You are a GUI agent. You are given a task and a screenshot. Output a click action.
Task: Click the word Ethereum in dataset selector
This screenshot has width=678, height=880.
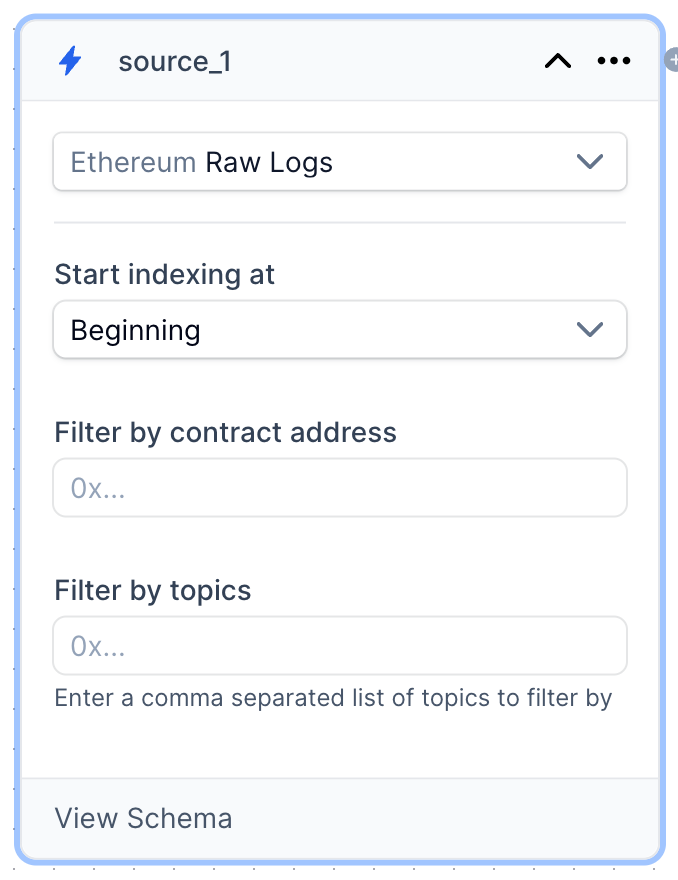click(133, 162)
